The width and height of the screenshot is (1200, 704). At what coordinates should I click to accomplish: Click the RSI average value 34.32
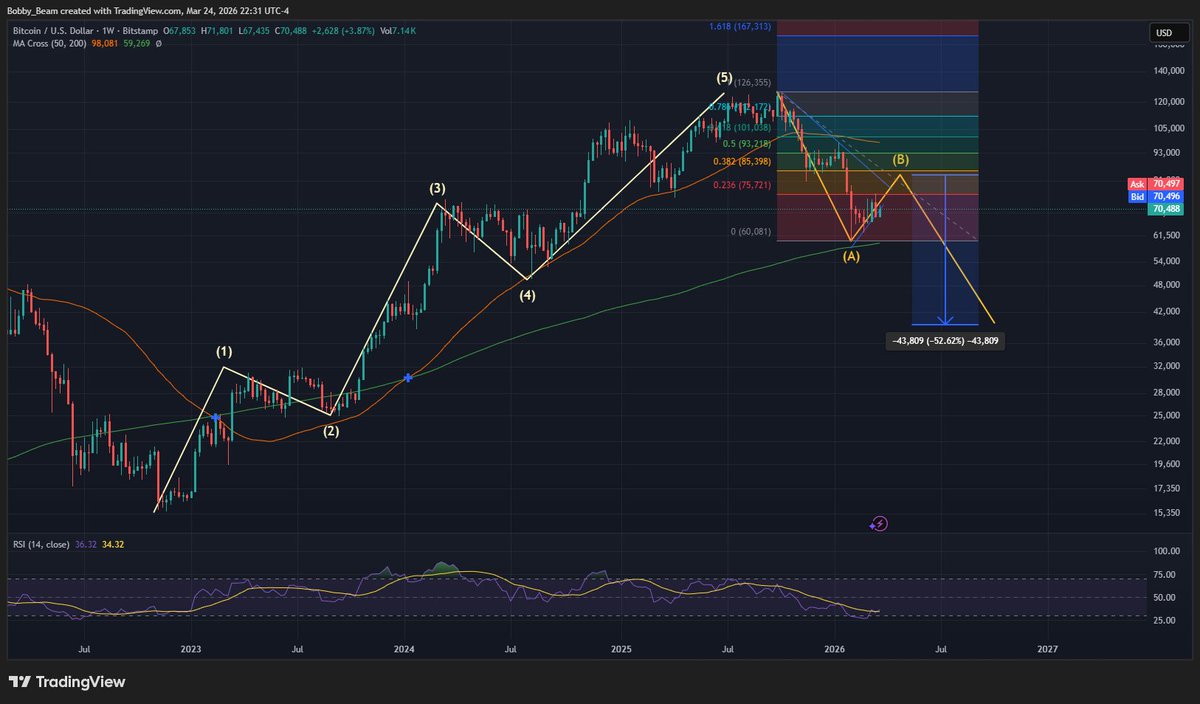pyautogui.click(x=113, y=544)
